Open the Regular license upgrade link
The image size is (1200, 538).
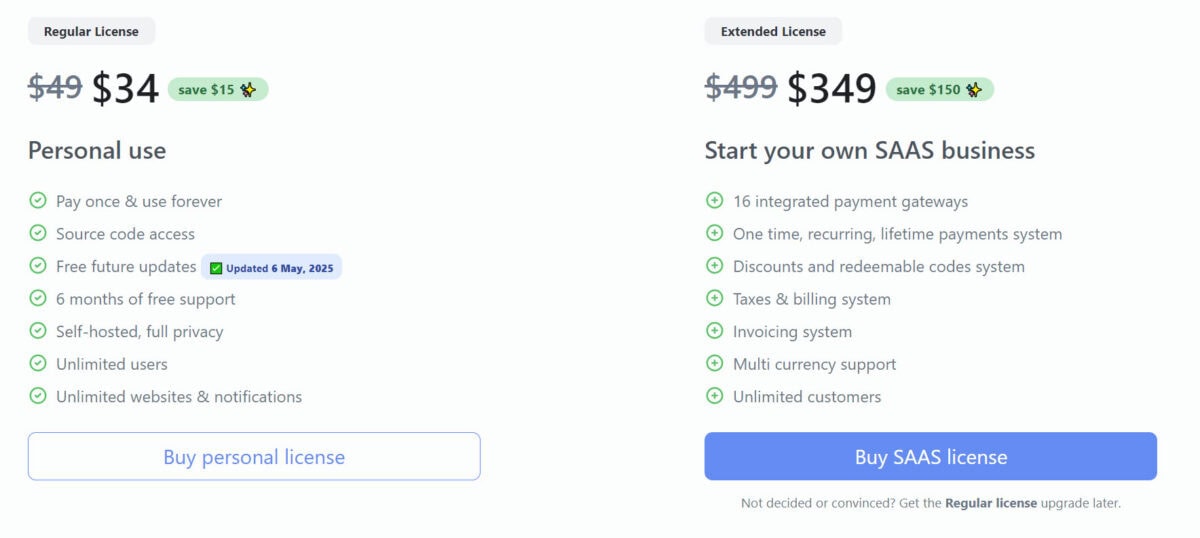(x=991, y=503)
